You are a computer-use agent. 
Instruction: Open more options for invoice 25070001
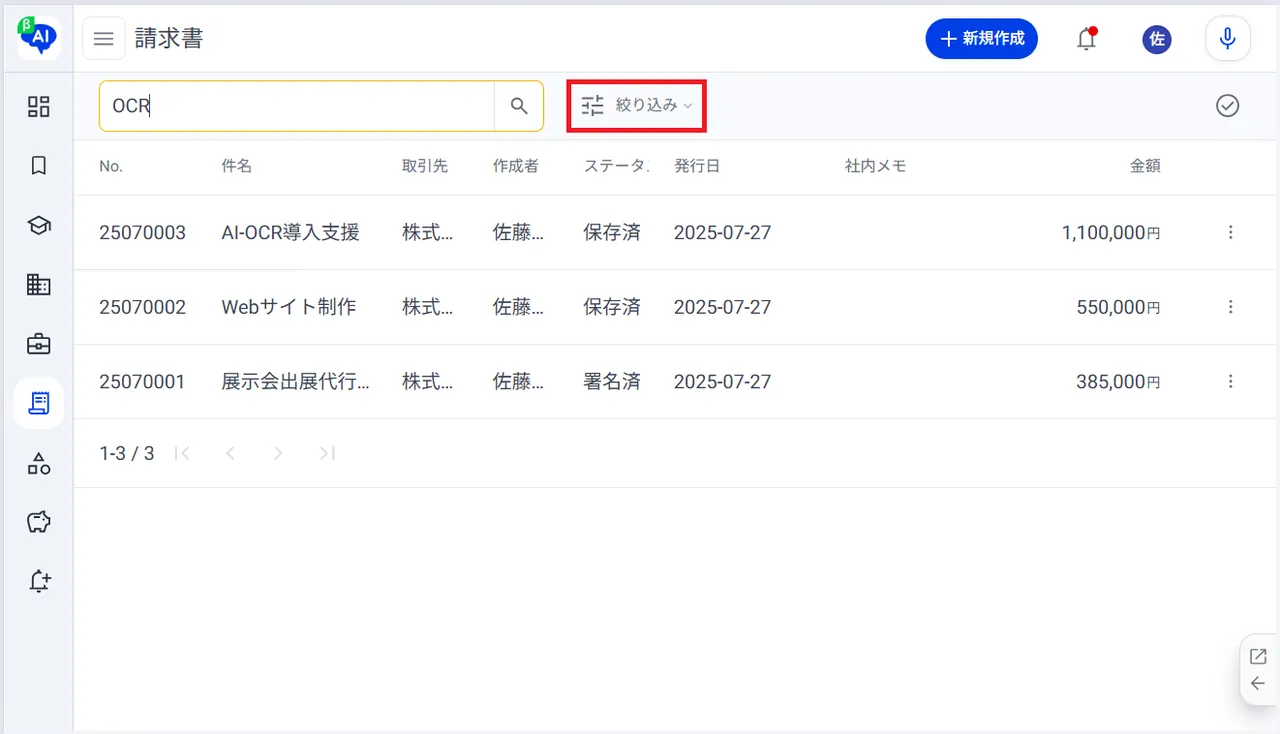[1231, 381]
